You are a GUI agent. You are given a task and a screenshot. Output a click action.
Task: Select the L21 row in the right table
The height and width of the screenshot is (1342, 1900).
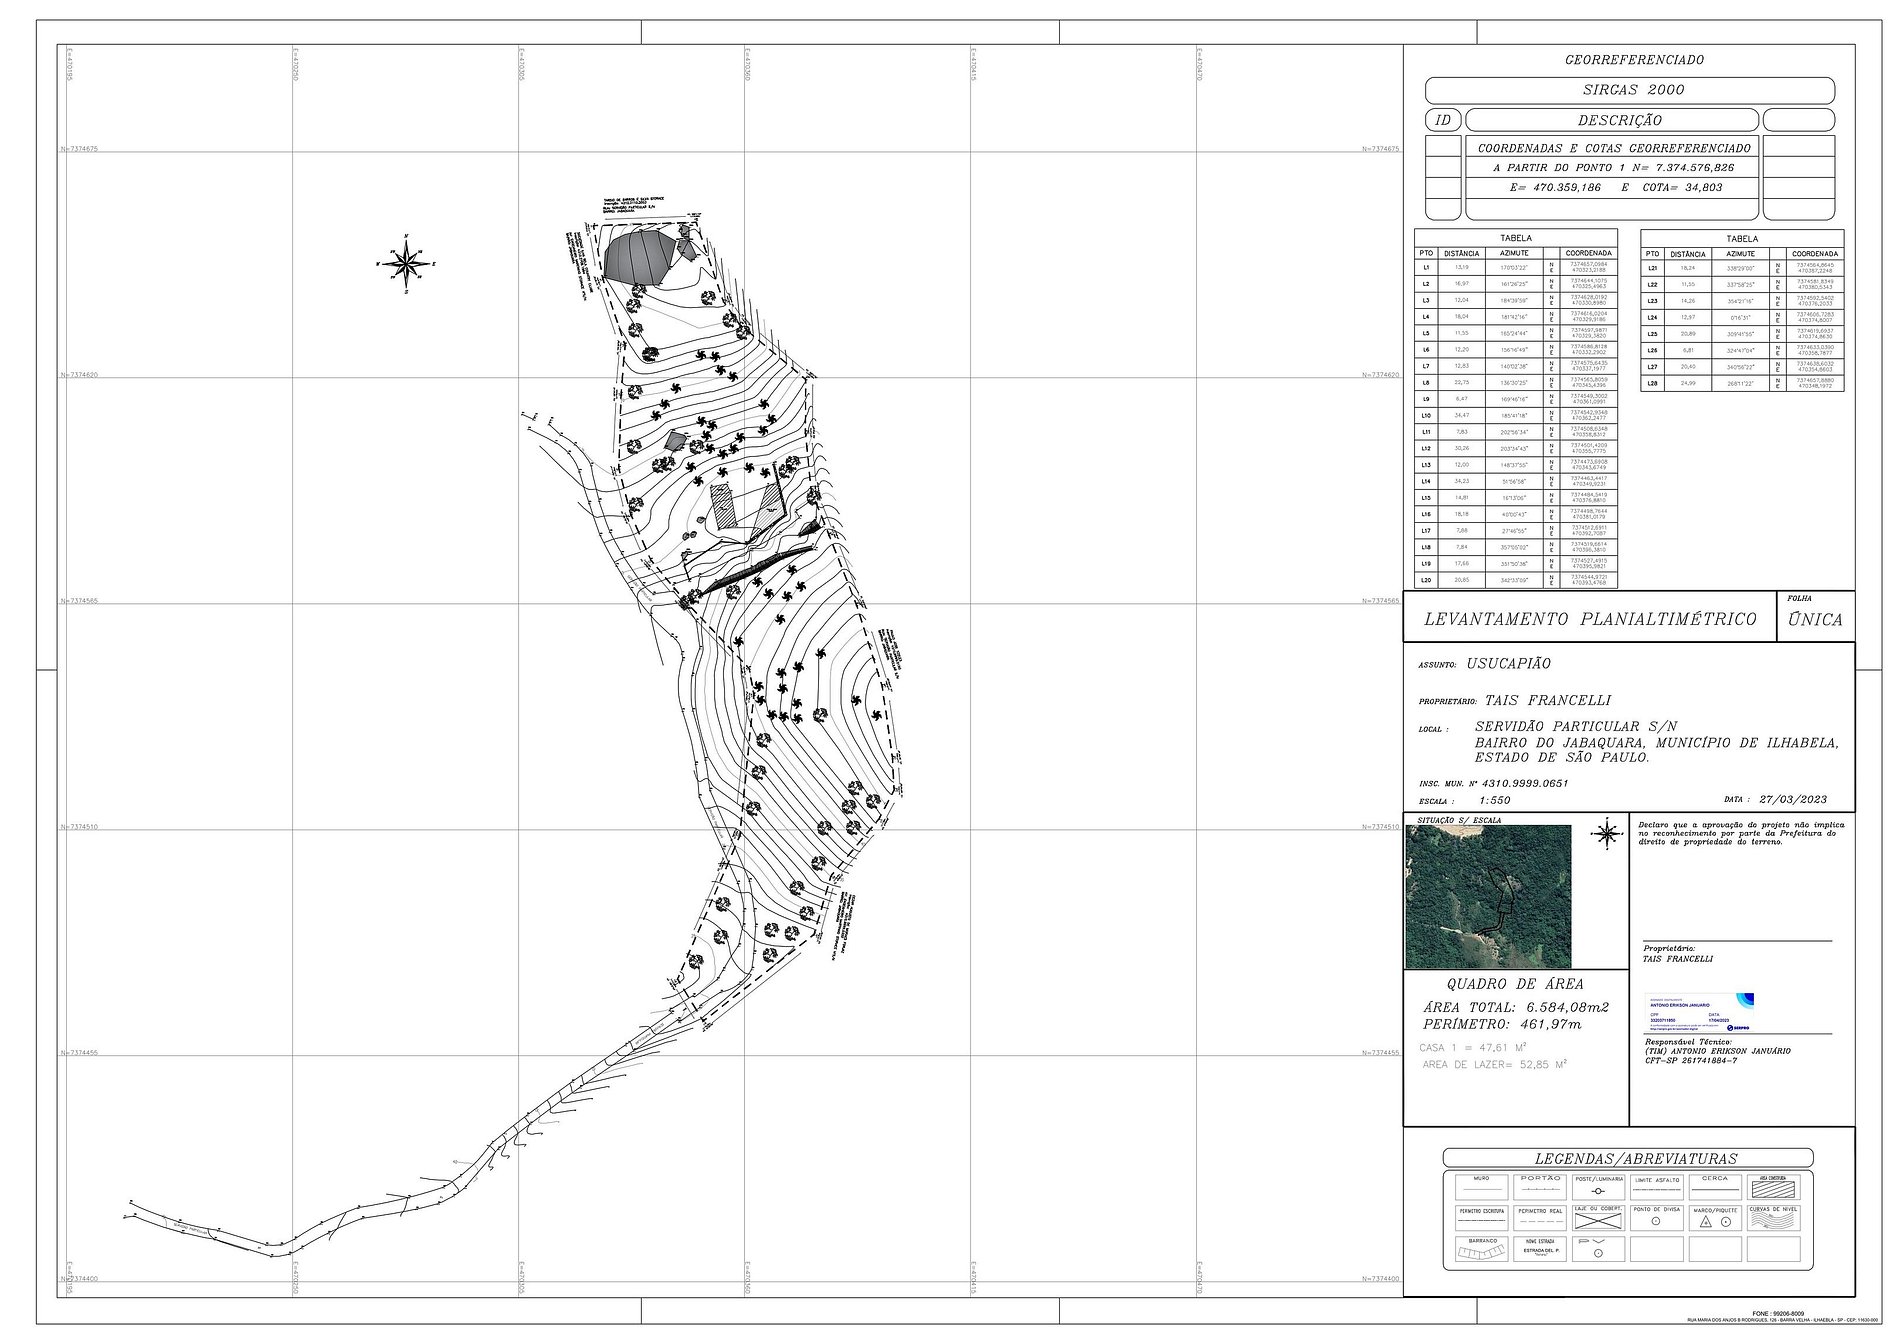[1741, 268]
